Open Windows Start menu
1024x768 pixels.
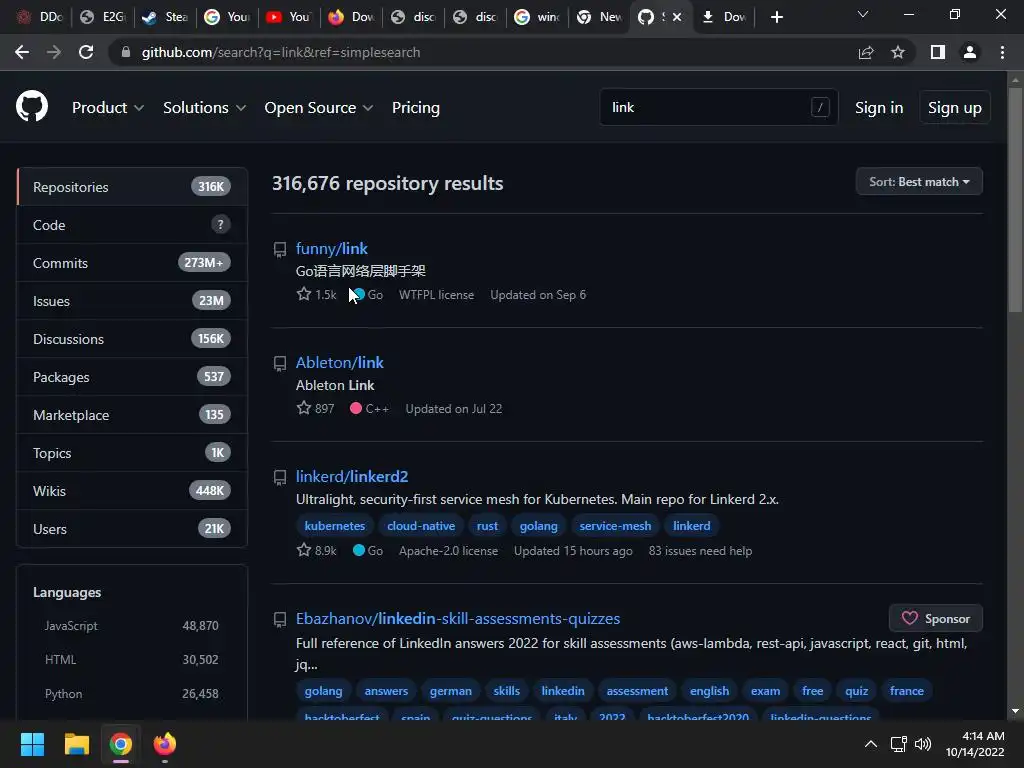32,744
